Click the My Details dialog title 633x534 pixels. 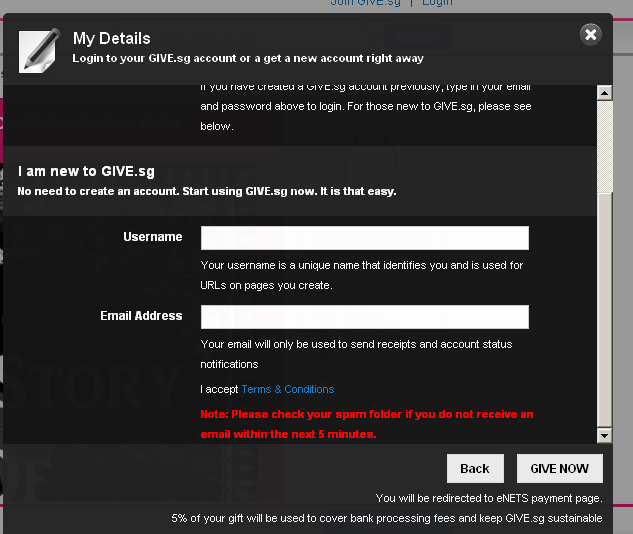click(111, 39)
